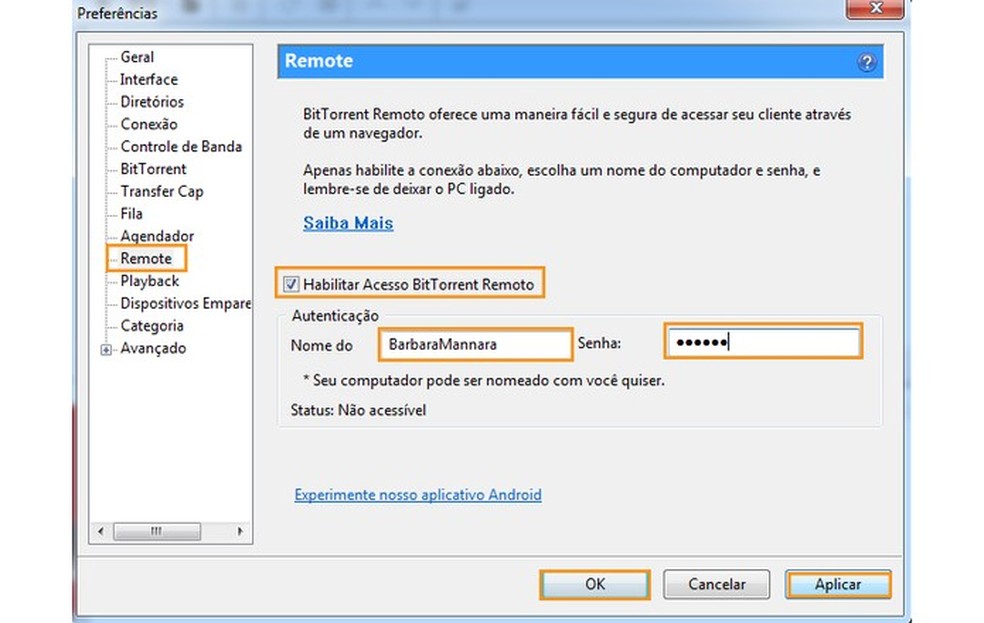Click the help question mark icon
The image size is (984, 623).
[866, 61]
